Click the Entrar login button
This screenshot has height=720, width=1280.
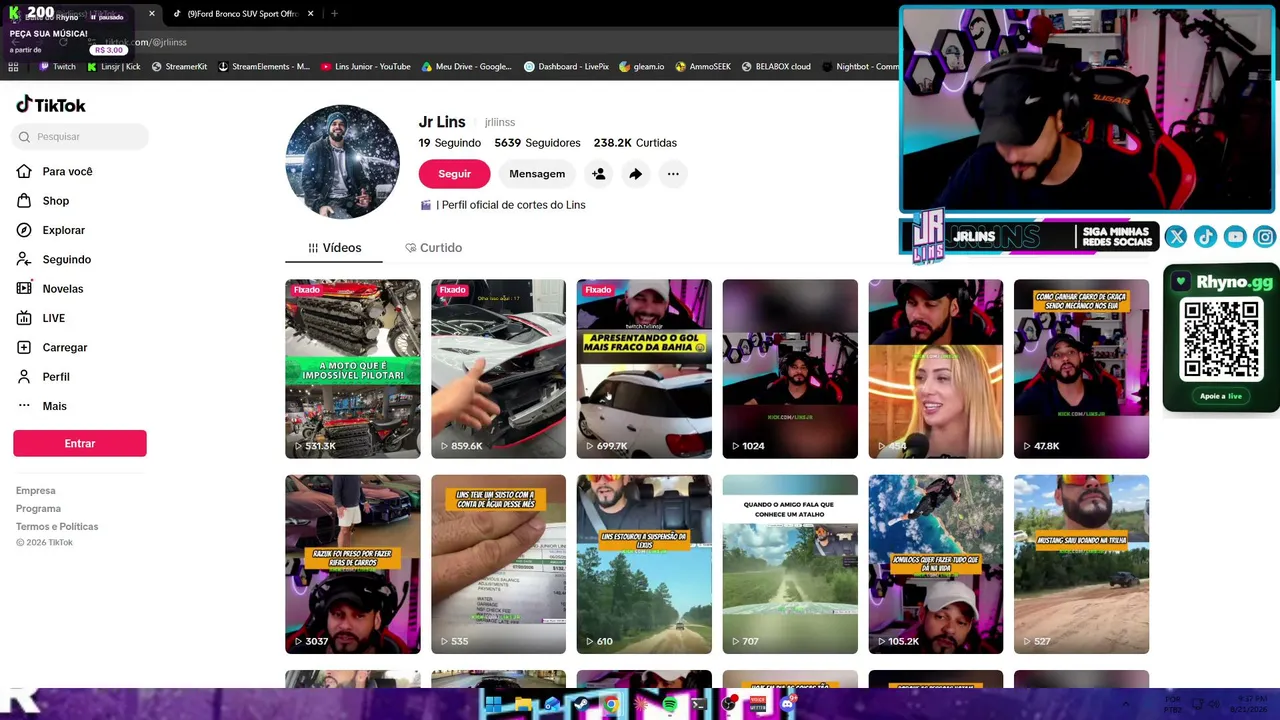click(x=80, y=444)
